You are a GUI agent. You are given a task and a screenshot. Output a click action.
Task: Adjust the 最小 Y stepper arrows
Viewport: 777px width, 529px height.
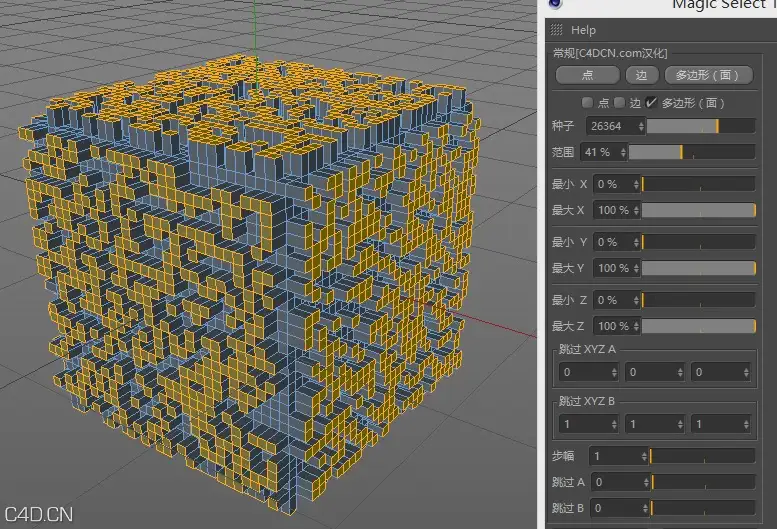tap(636, 242)
